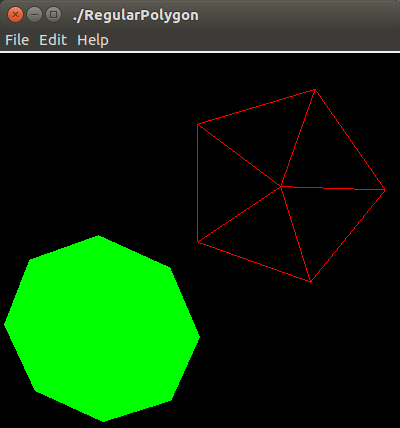Maximize the RegularPolygon window
400x428 pixels.
53,15
